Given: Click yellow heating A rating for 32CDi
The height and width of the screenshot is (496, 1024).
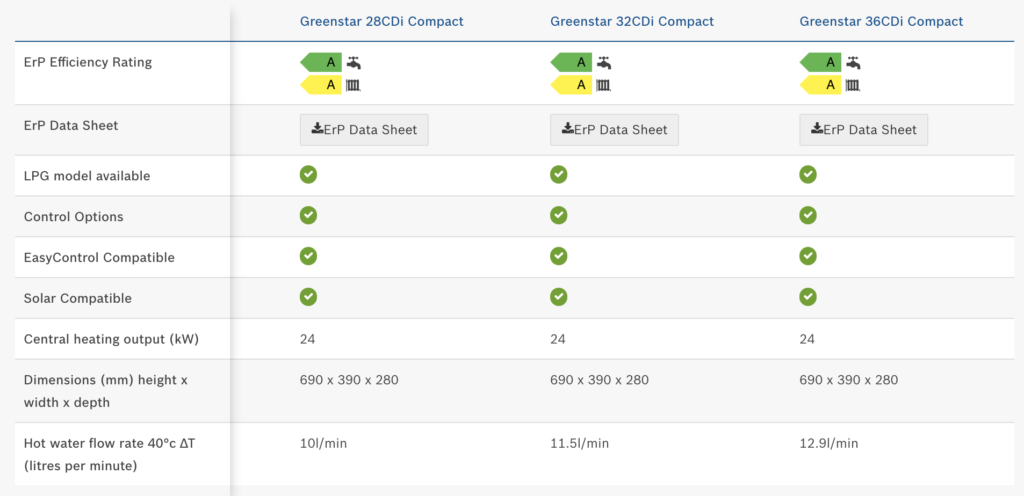Looking at the screenshot, I should click(x=571, y=84).
